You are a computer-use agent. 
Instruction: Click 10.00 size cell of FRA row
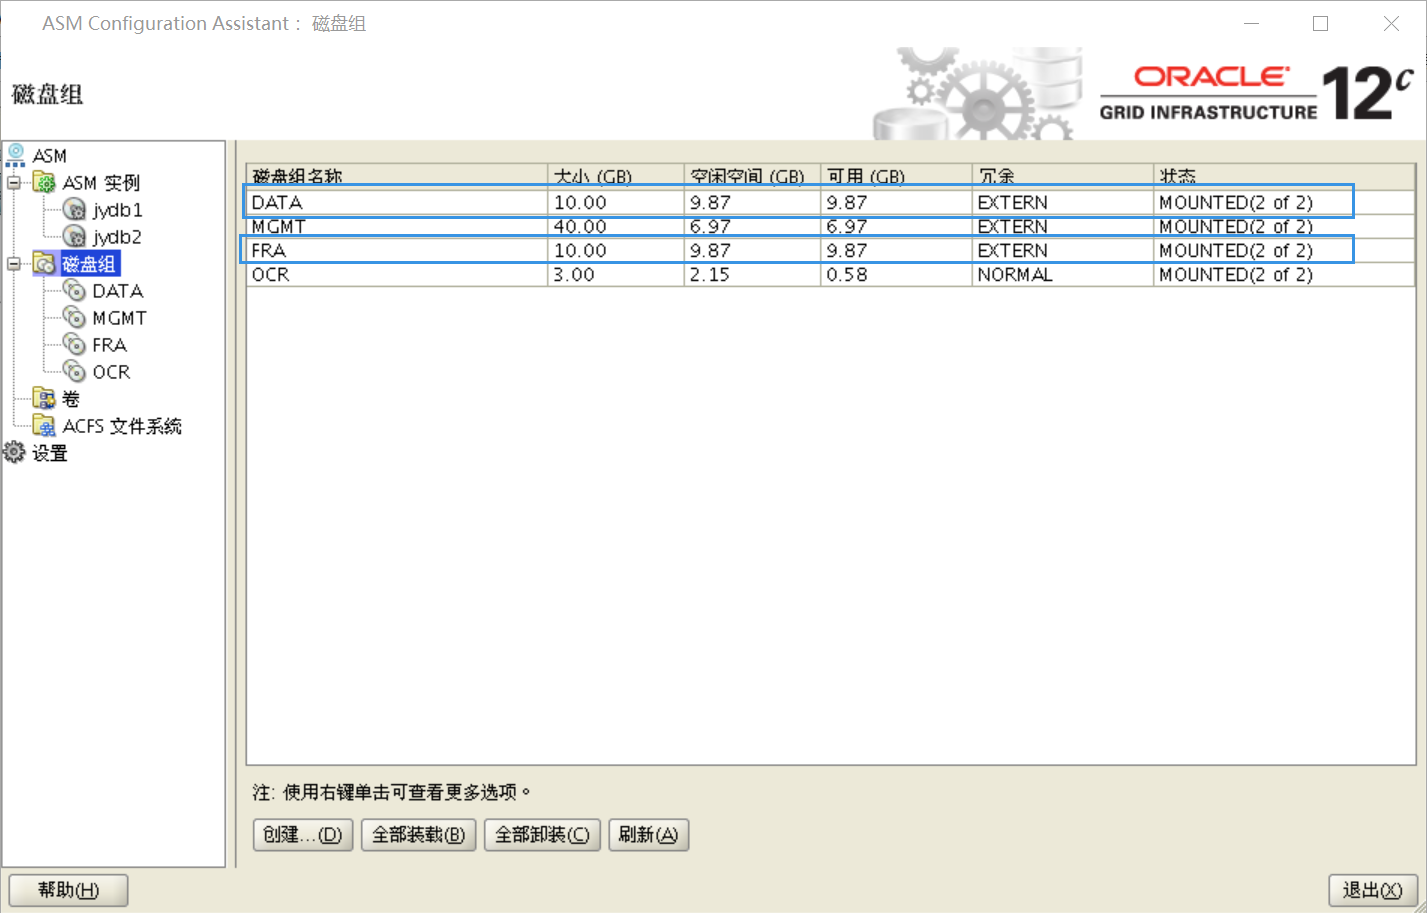(616, 251)
